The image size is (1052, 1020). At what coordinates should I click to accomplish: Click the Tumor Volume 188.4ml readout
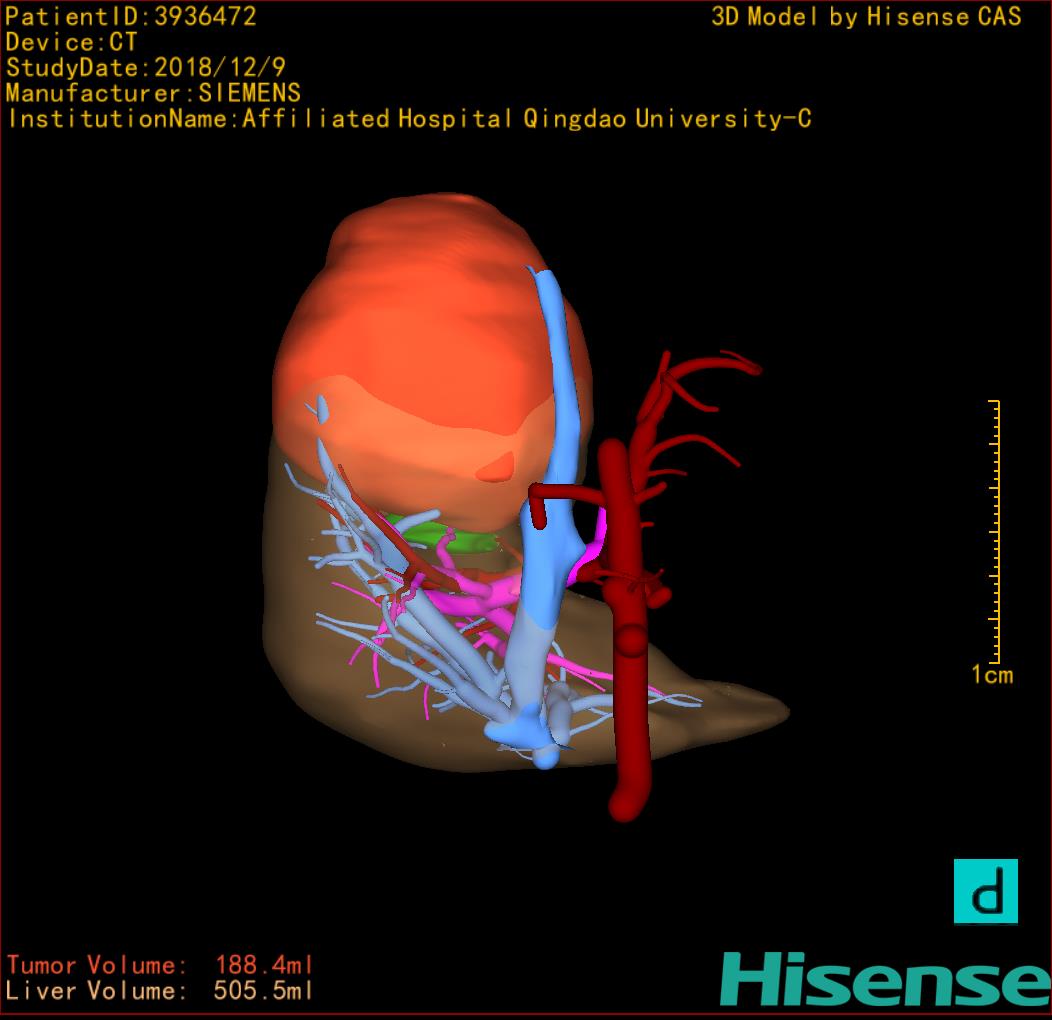tap(160, 965)
